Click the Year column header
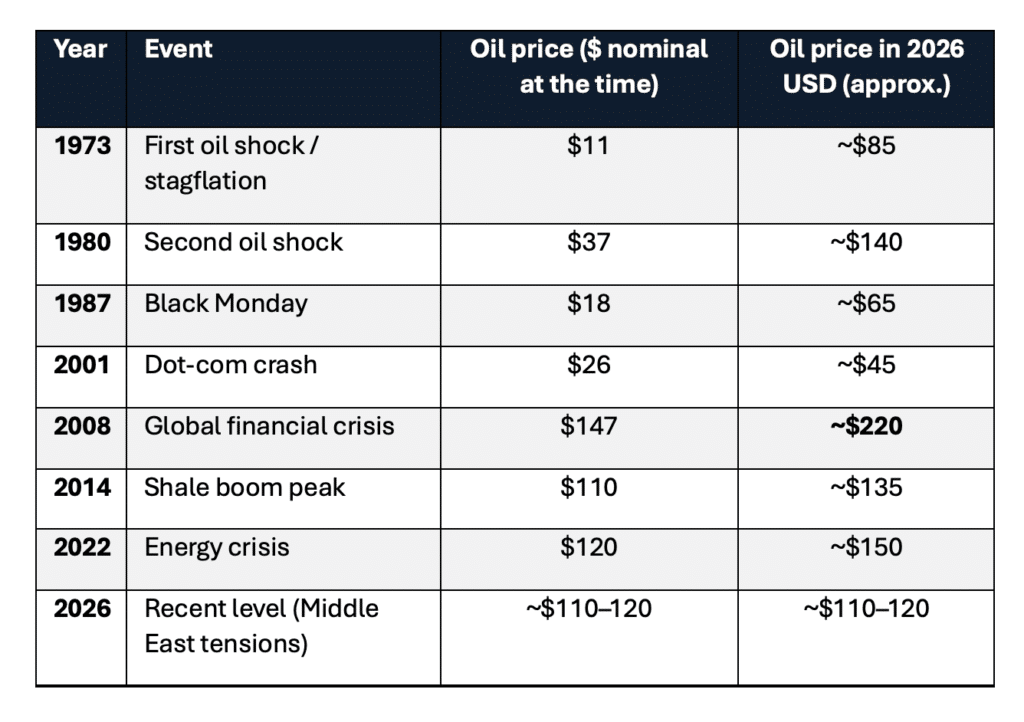The width and height of the screenshot is (1024, 722). [x=81, y=49]
